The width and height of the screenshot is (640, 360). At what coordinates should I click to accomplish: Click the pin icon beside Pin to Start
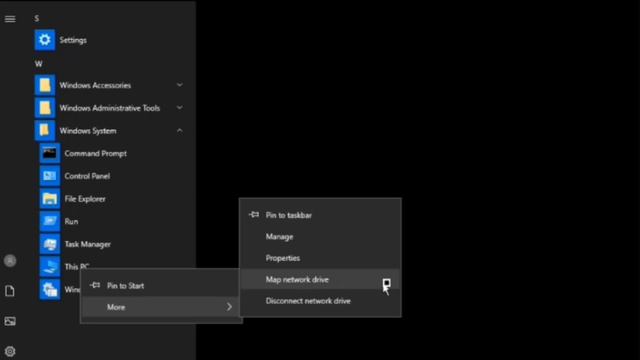[95, 285]
